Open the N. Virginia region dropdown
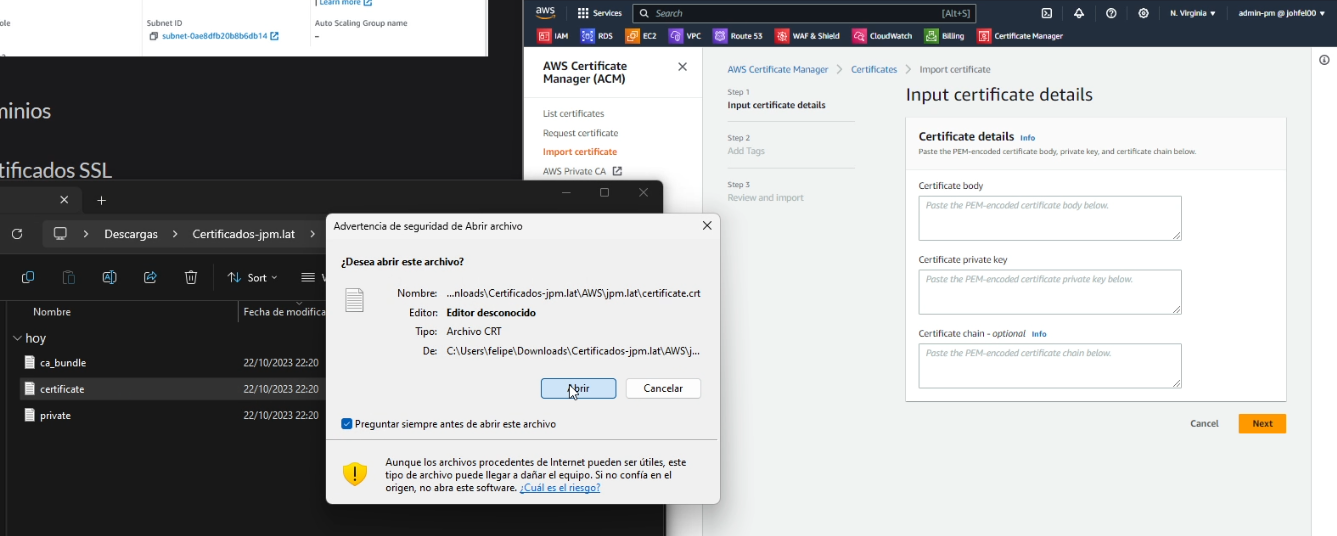This screenshot has width=1337, height=536. pos(1193,13)
